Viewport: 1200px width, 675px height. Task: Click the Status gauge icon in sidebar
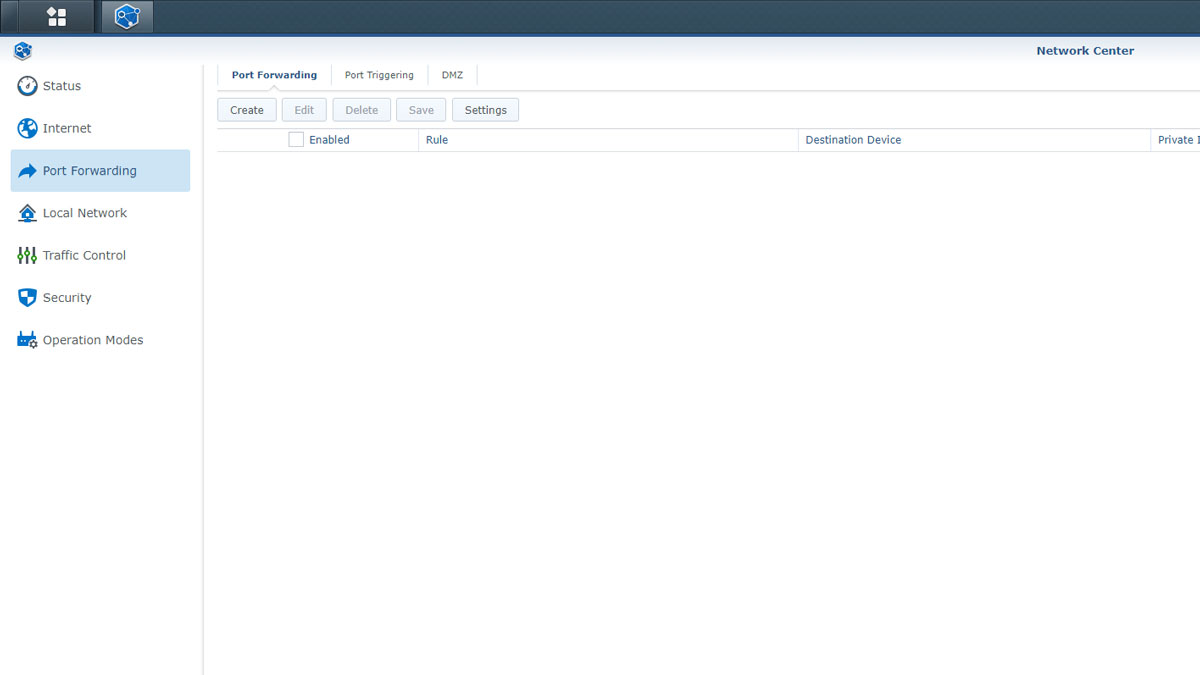(x=27, y=86)
